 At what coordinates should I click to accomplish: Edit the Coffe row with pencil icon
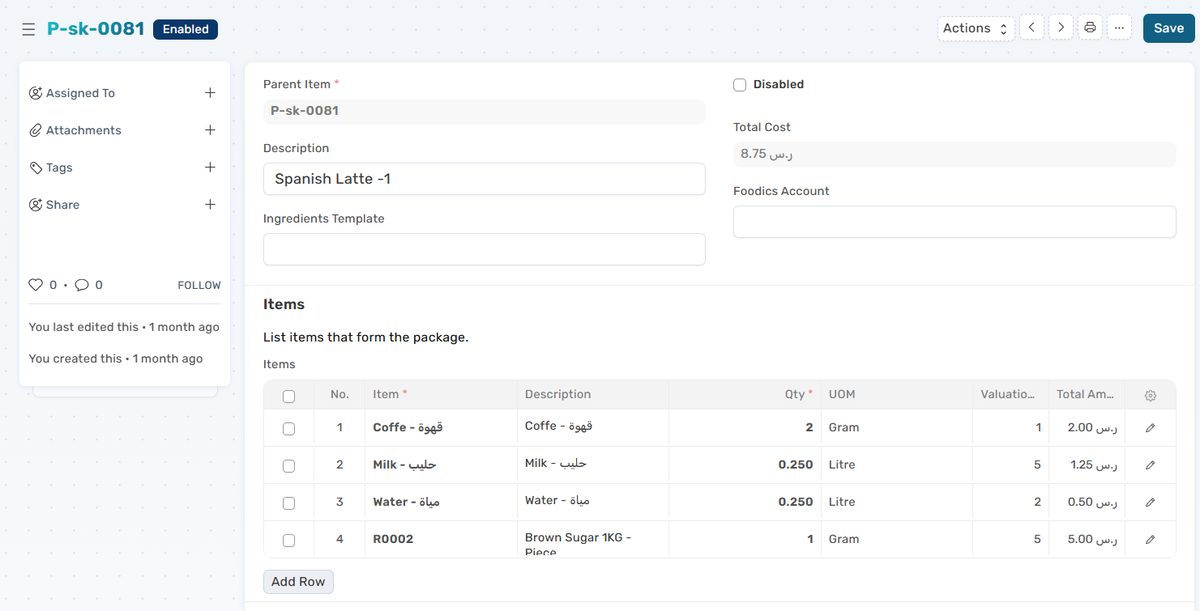pyautogui.click(x=1150, y=428)
